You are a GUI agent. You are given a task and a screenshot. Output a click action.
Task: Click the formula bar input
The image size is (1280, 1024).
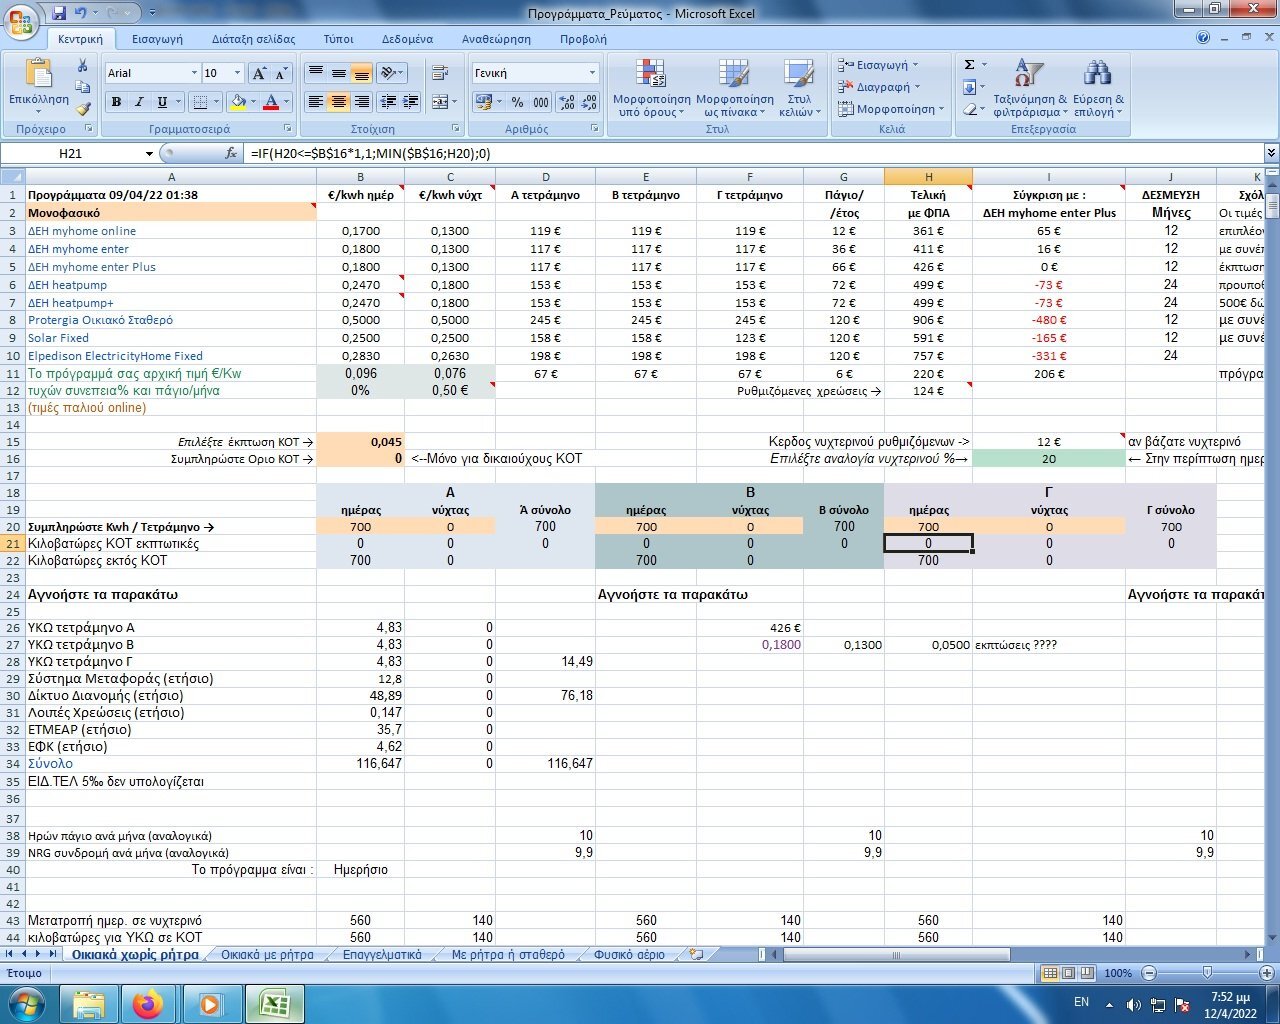click(754, 154)
